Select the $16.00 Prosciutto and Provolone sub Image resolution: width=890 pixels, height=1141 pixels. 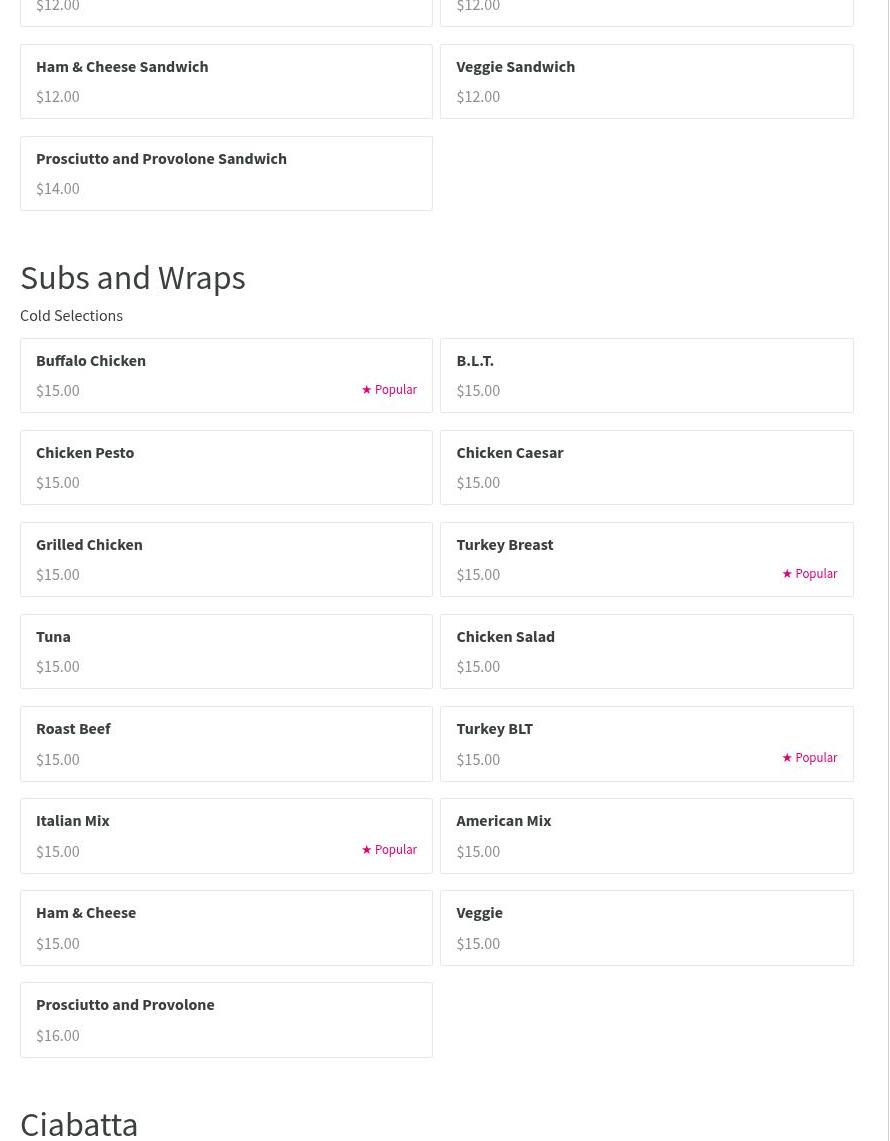tap(226, 1019)
